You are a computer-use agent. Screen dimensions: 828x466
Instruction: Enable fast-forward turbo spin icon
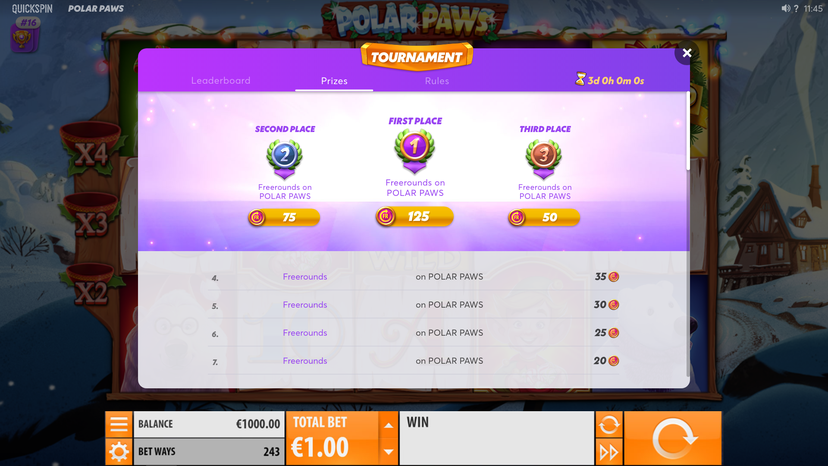click(609, 452)
